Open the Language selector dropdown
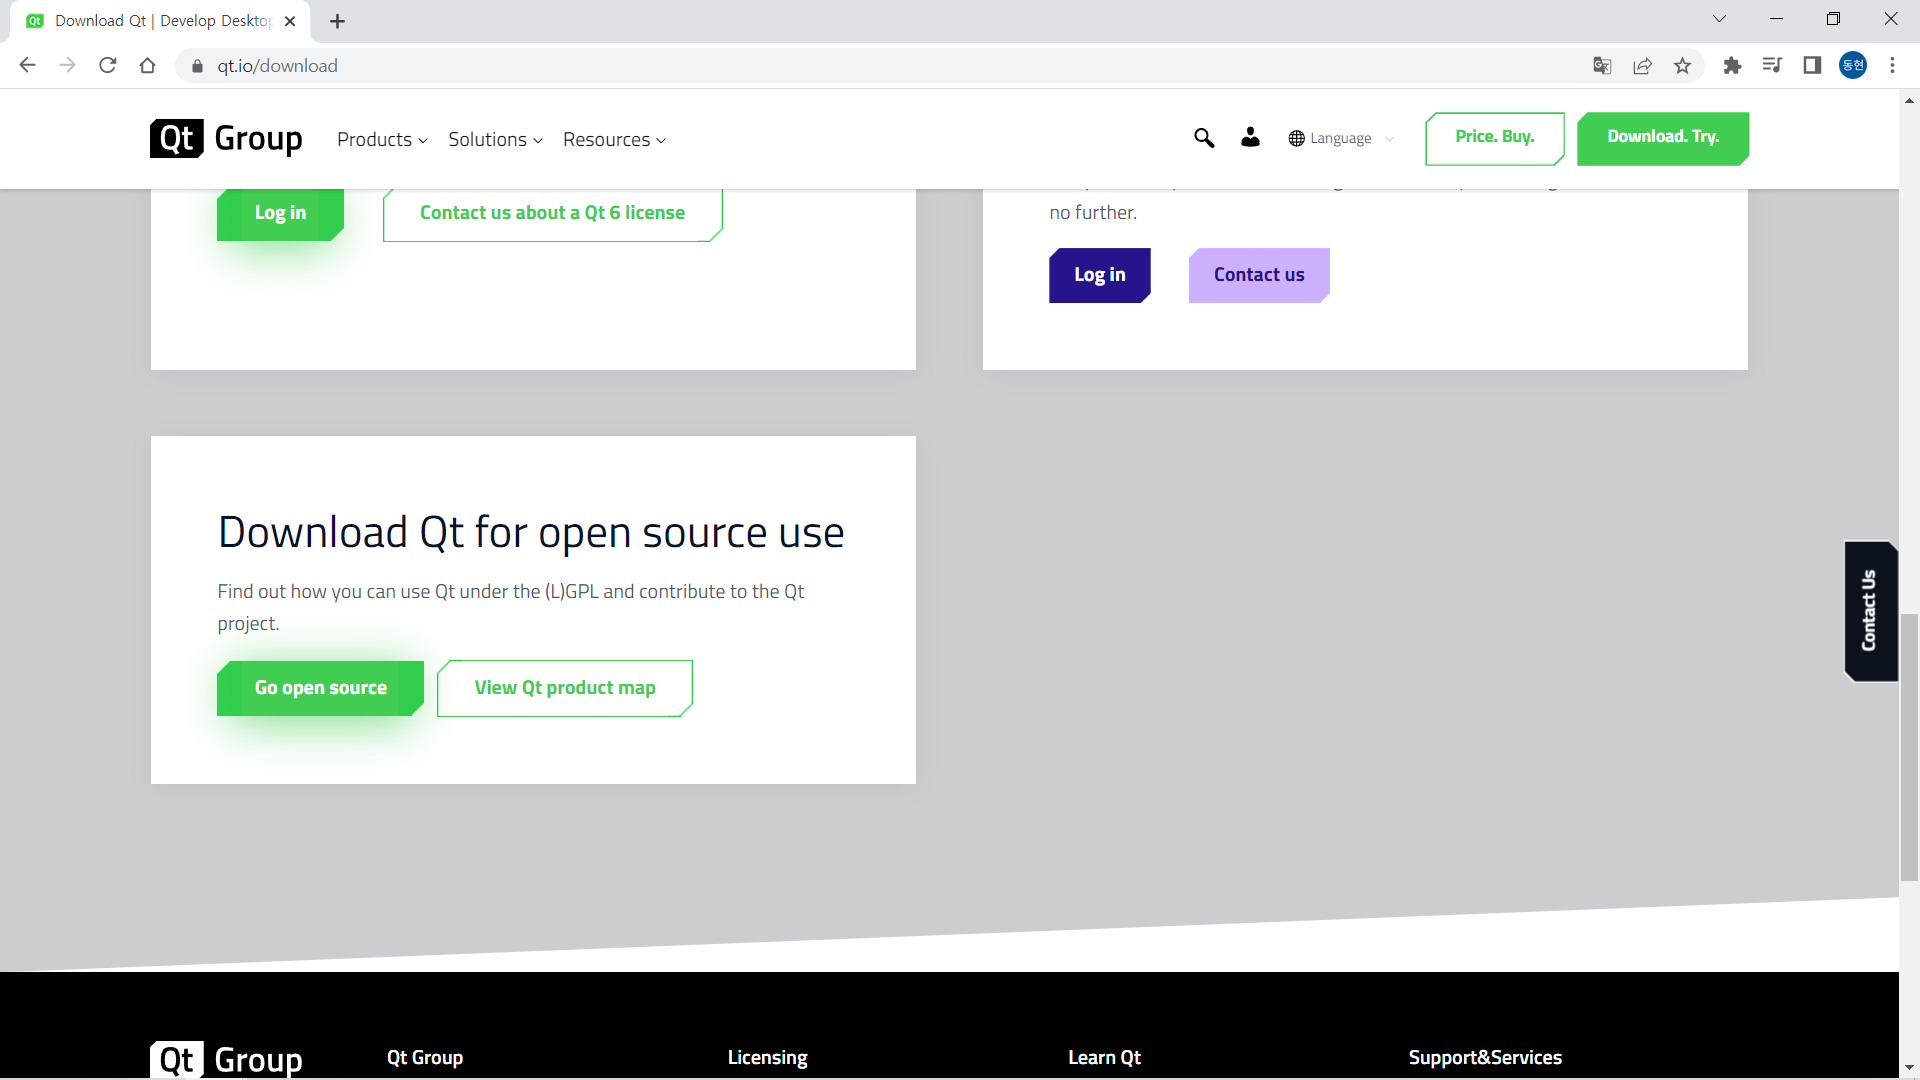 1340,139
